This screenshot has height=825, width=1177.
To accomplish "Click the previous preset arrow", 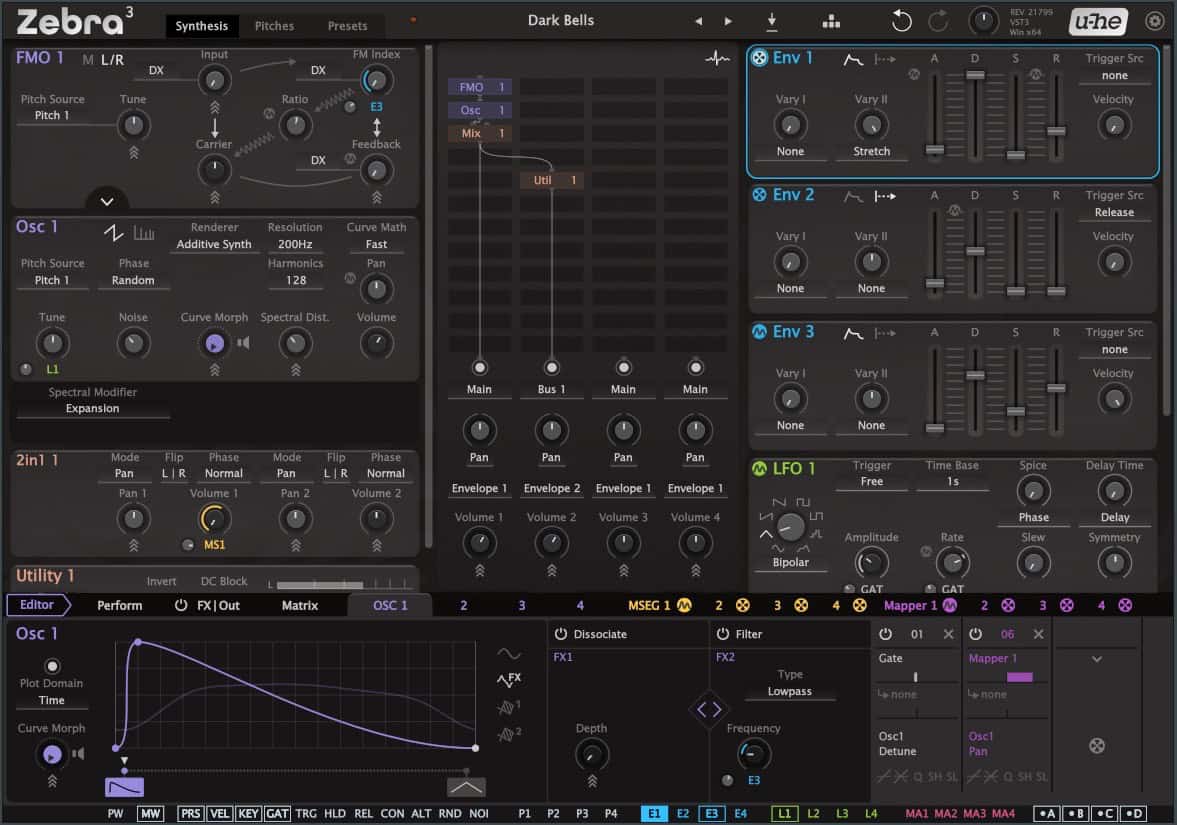I will click(698, 21).
